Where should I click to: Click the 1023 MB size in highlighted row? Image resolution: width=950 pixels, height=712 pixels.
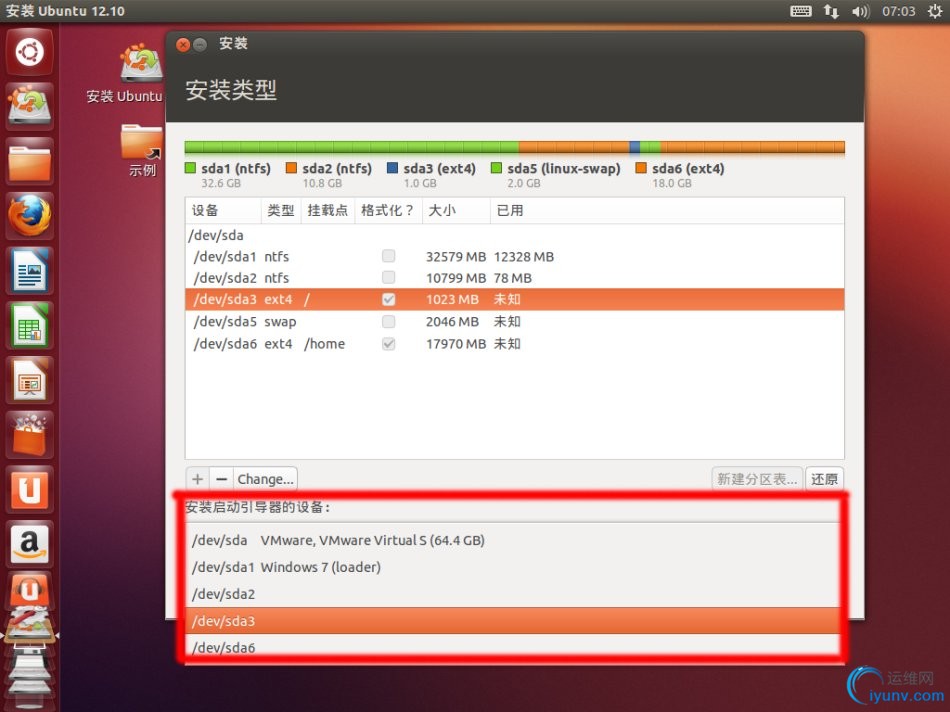point(452,299)
